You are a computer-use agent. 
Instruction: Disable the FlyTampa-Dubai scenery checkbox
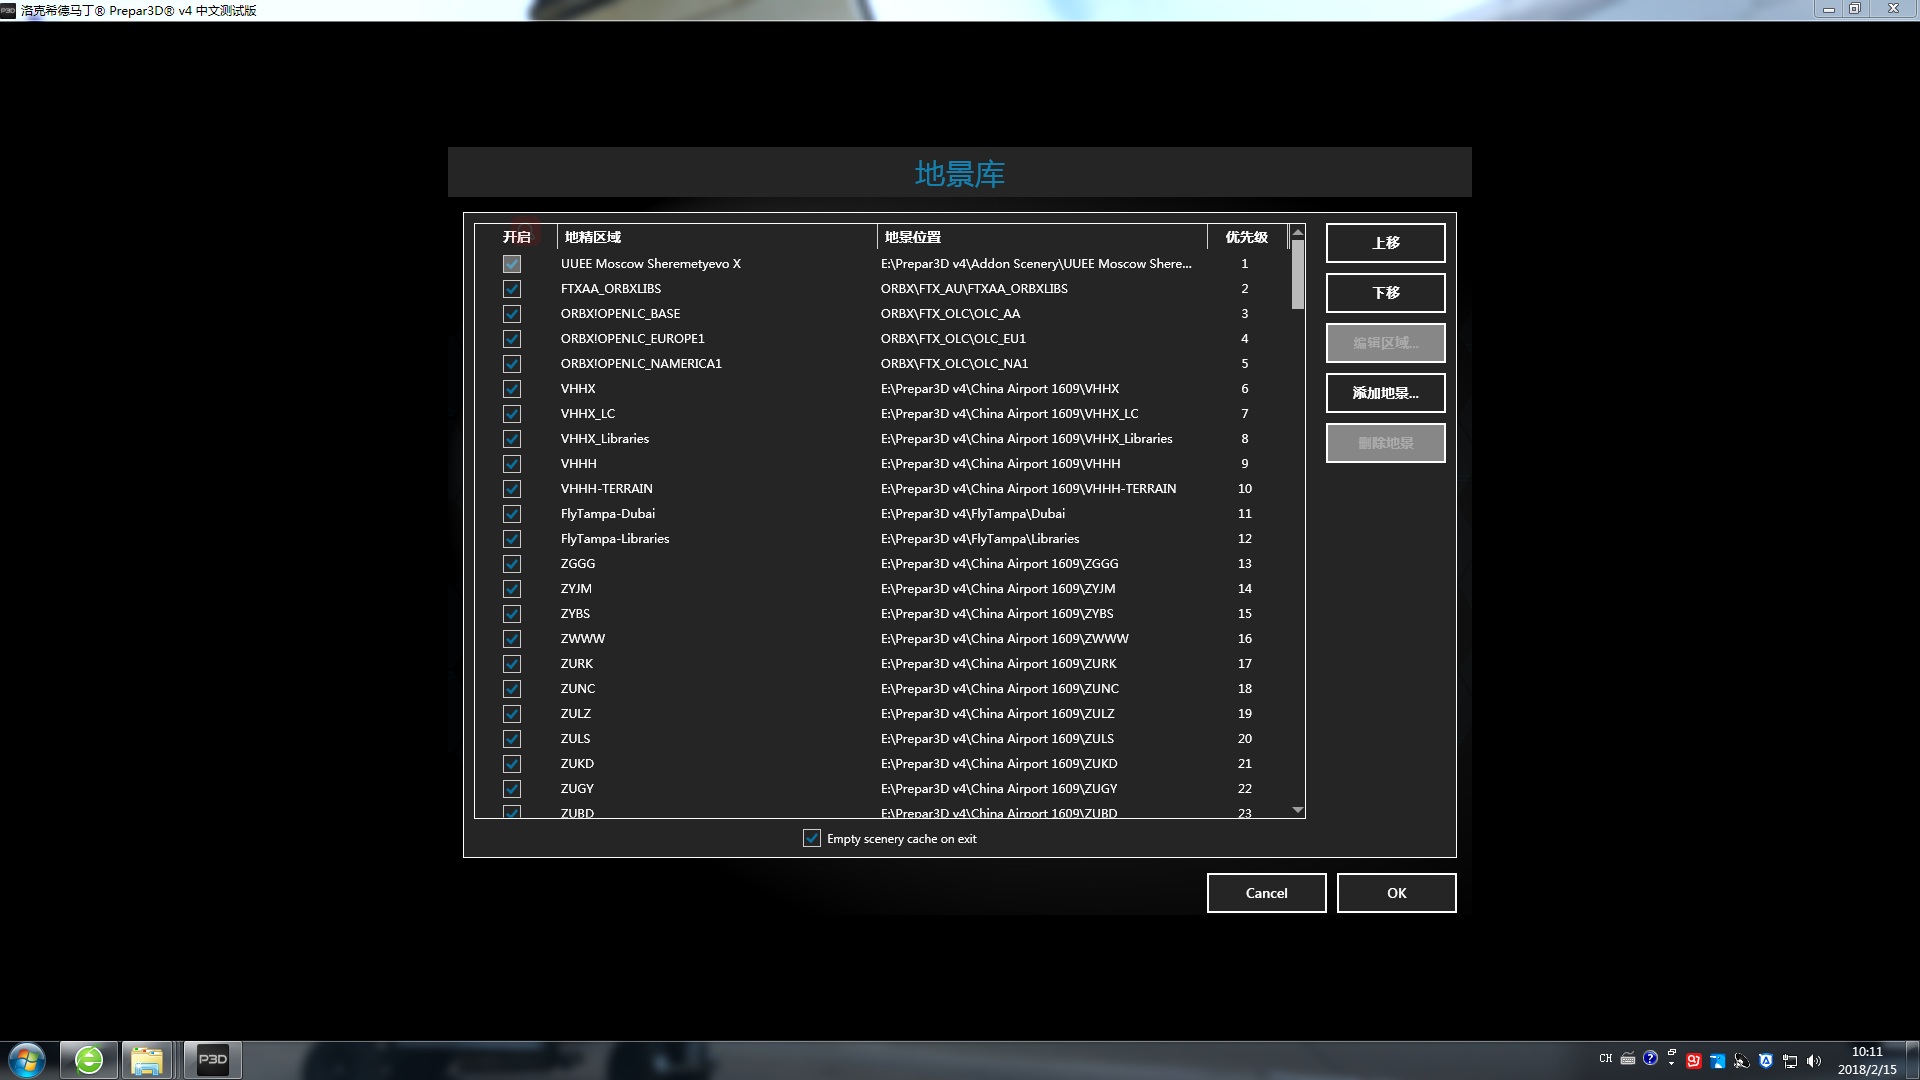point(512,514)
